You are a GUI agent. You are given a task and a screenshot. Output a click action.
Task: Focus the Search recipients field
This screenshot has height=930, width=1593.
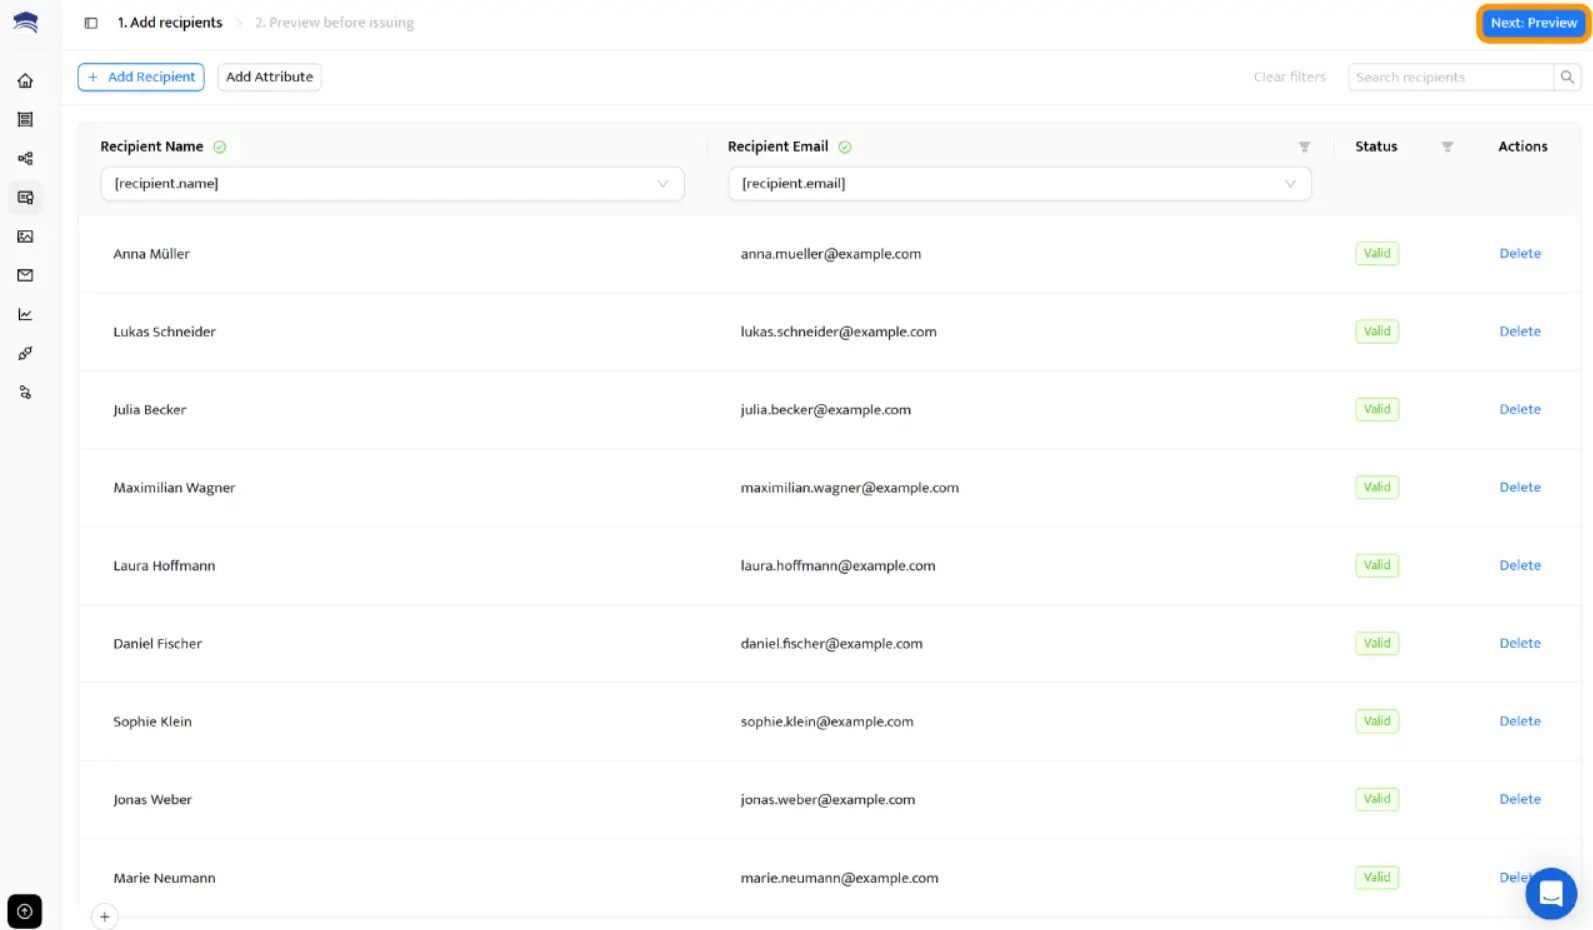click(x=1451, y=77)
